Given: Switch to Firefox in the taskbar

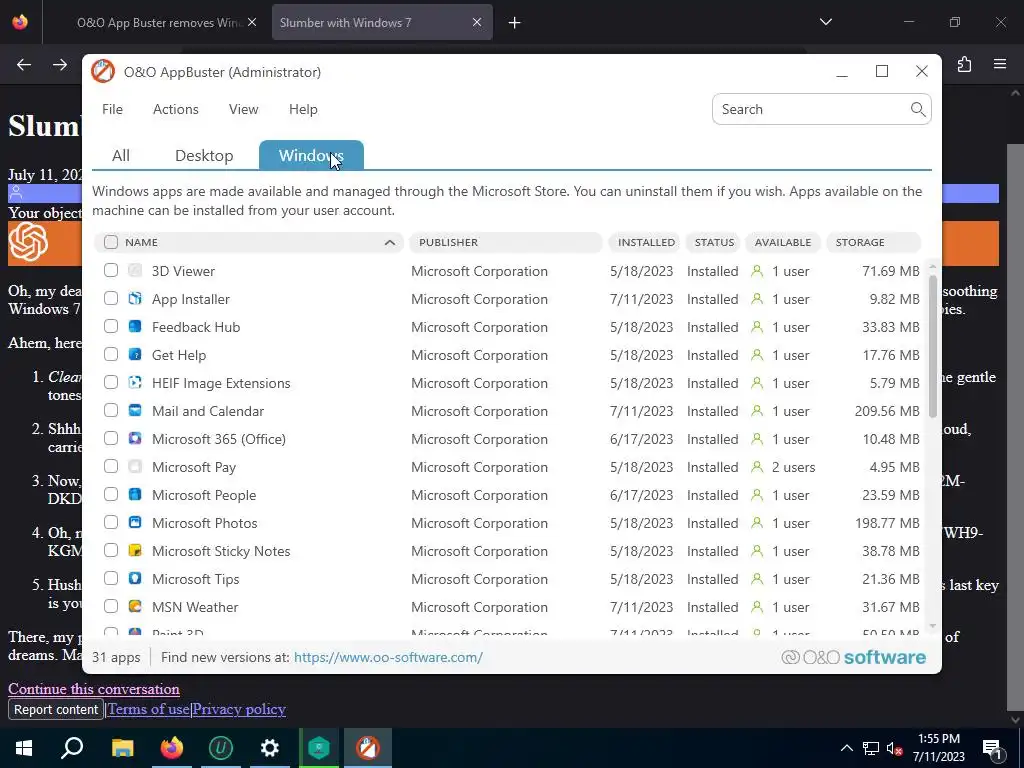Looking at the screenshot, I should [x=172, y=748].
